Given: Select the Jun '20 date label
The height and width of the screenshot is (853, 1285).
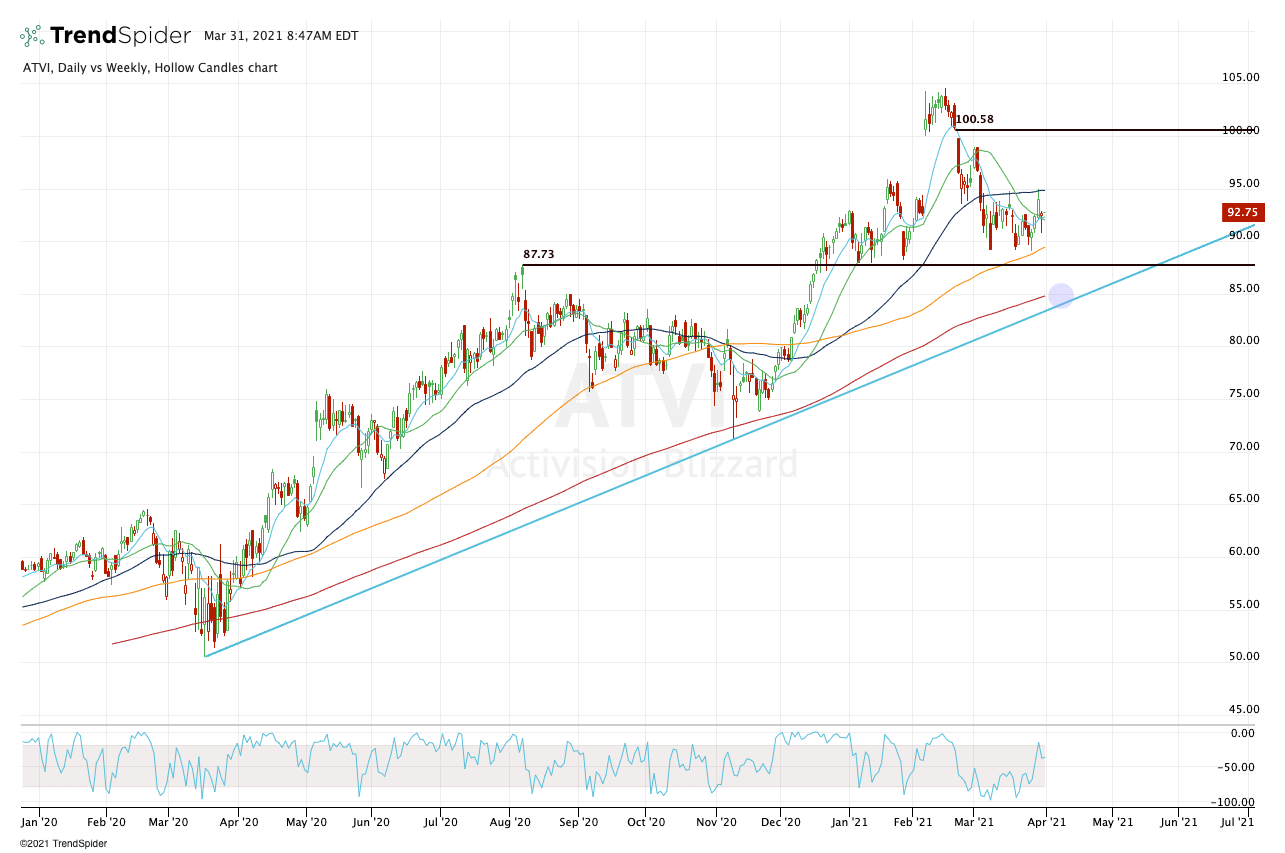Looking at the screenshot, I should coord(371,822).
